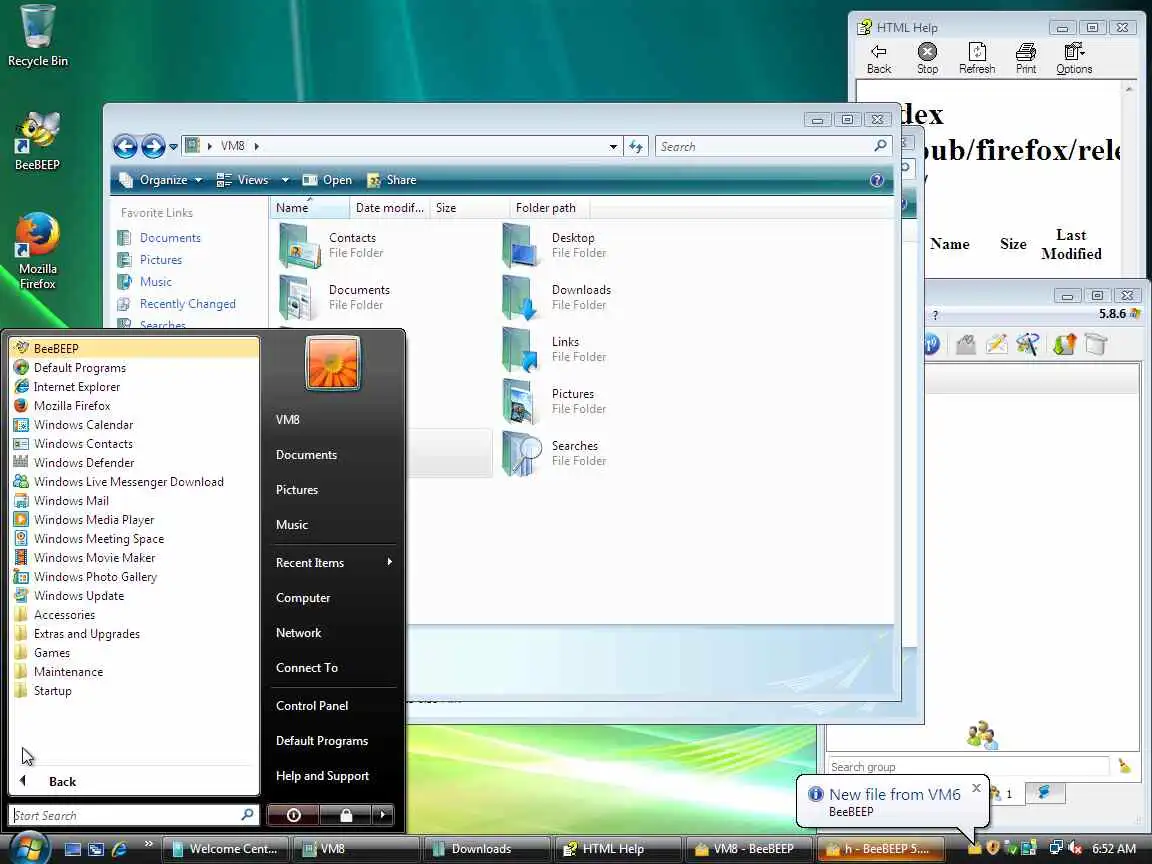
Task: Go forward in Explorer with forward arrow
Action: point(153,146)
